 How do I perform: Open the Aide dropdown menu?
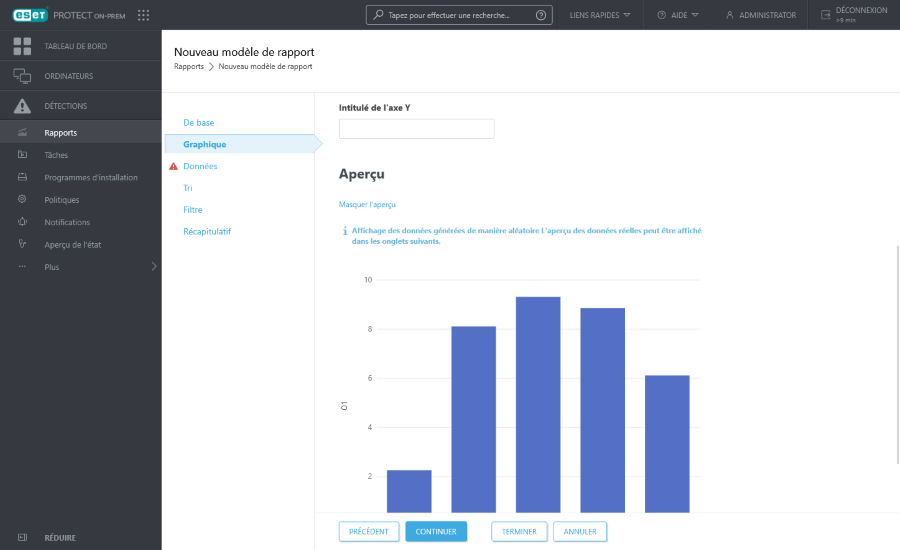coord(678,15)
